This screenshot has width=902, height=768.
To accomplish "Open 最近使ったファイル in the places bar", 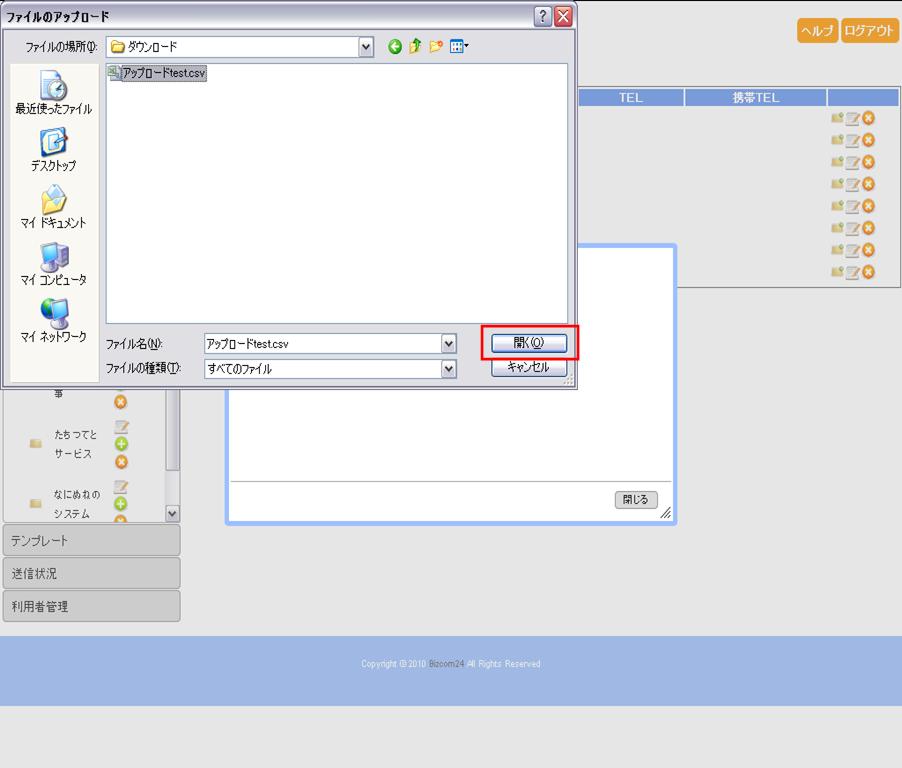I will [53, 93].
